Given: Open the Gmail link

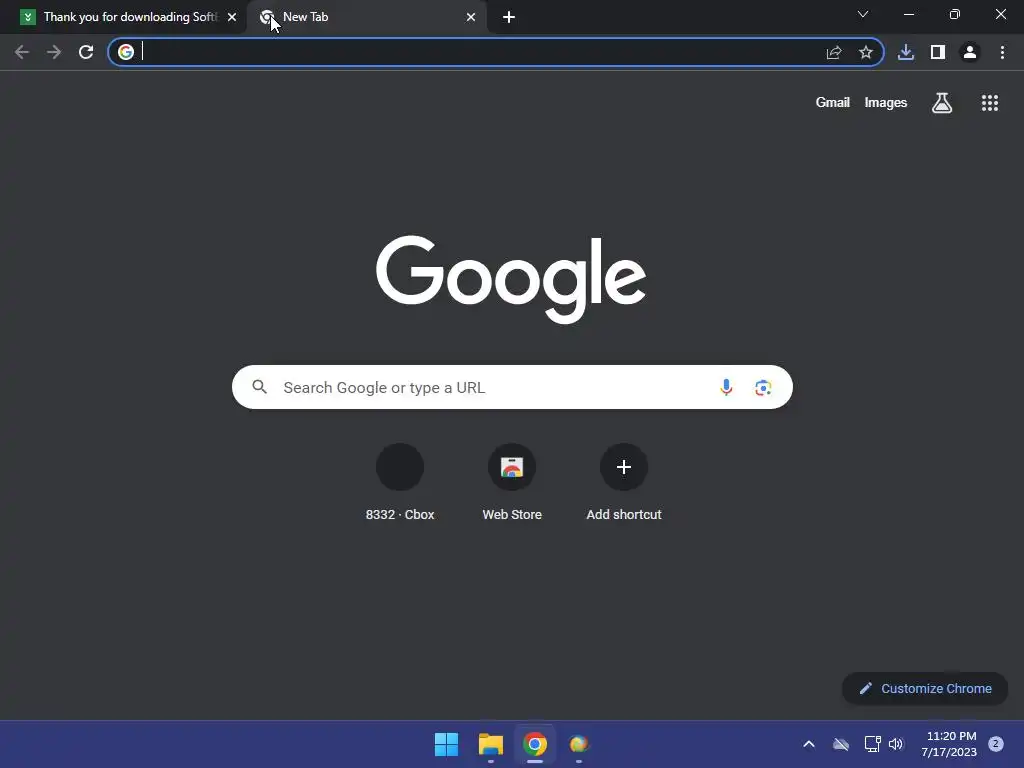Looking at the screenshot, I should click(833, 103).
